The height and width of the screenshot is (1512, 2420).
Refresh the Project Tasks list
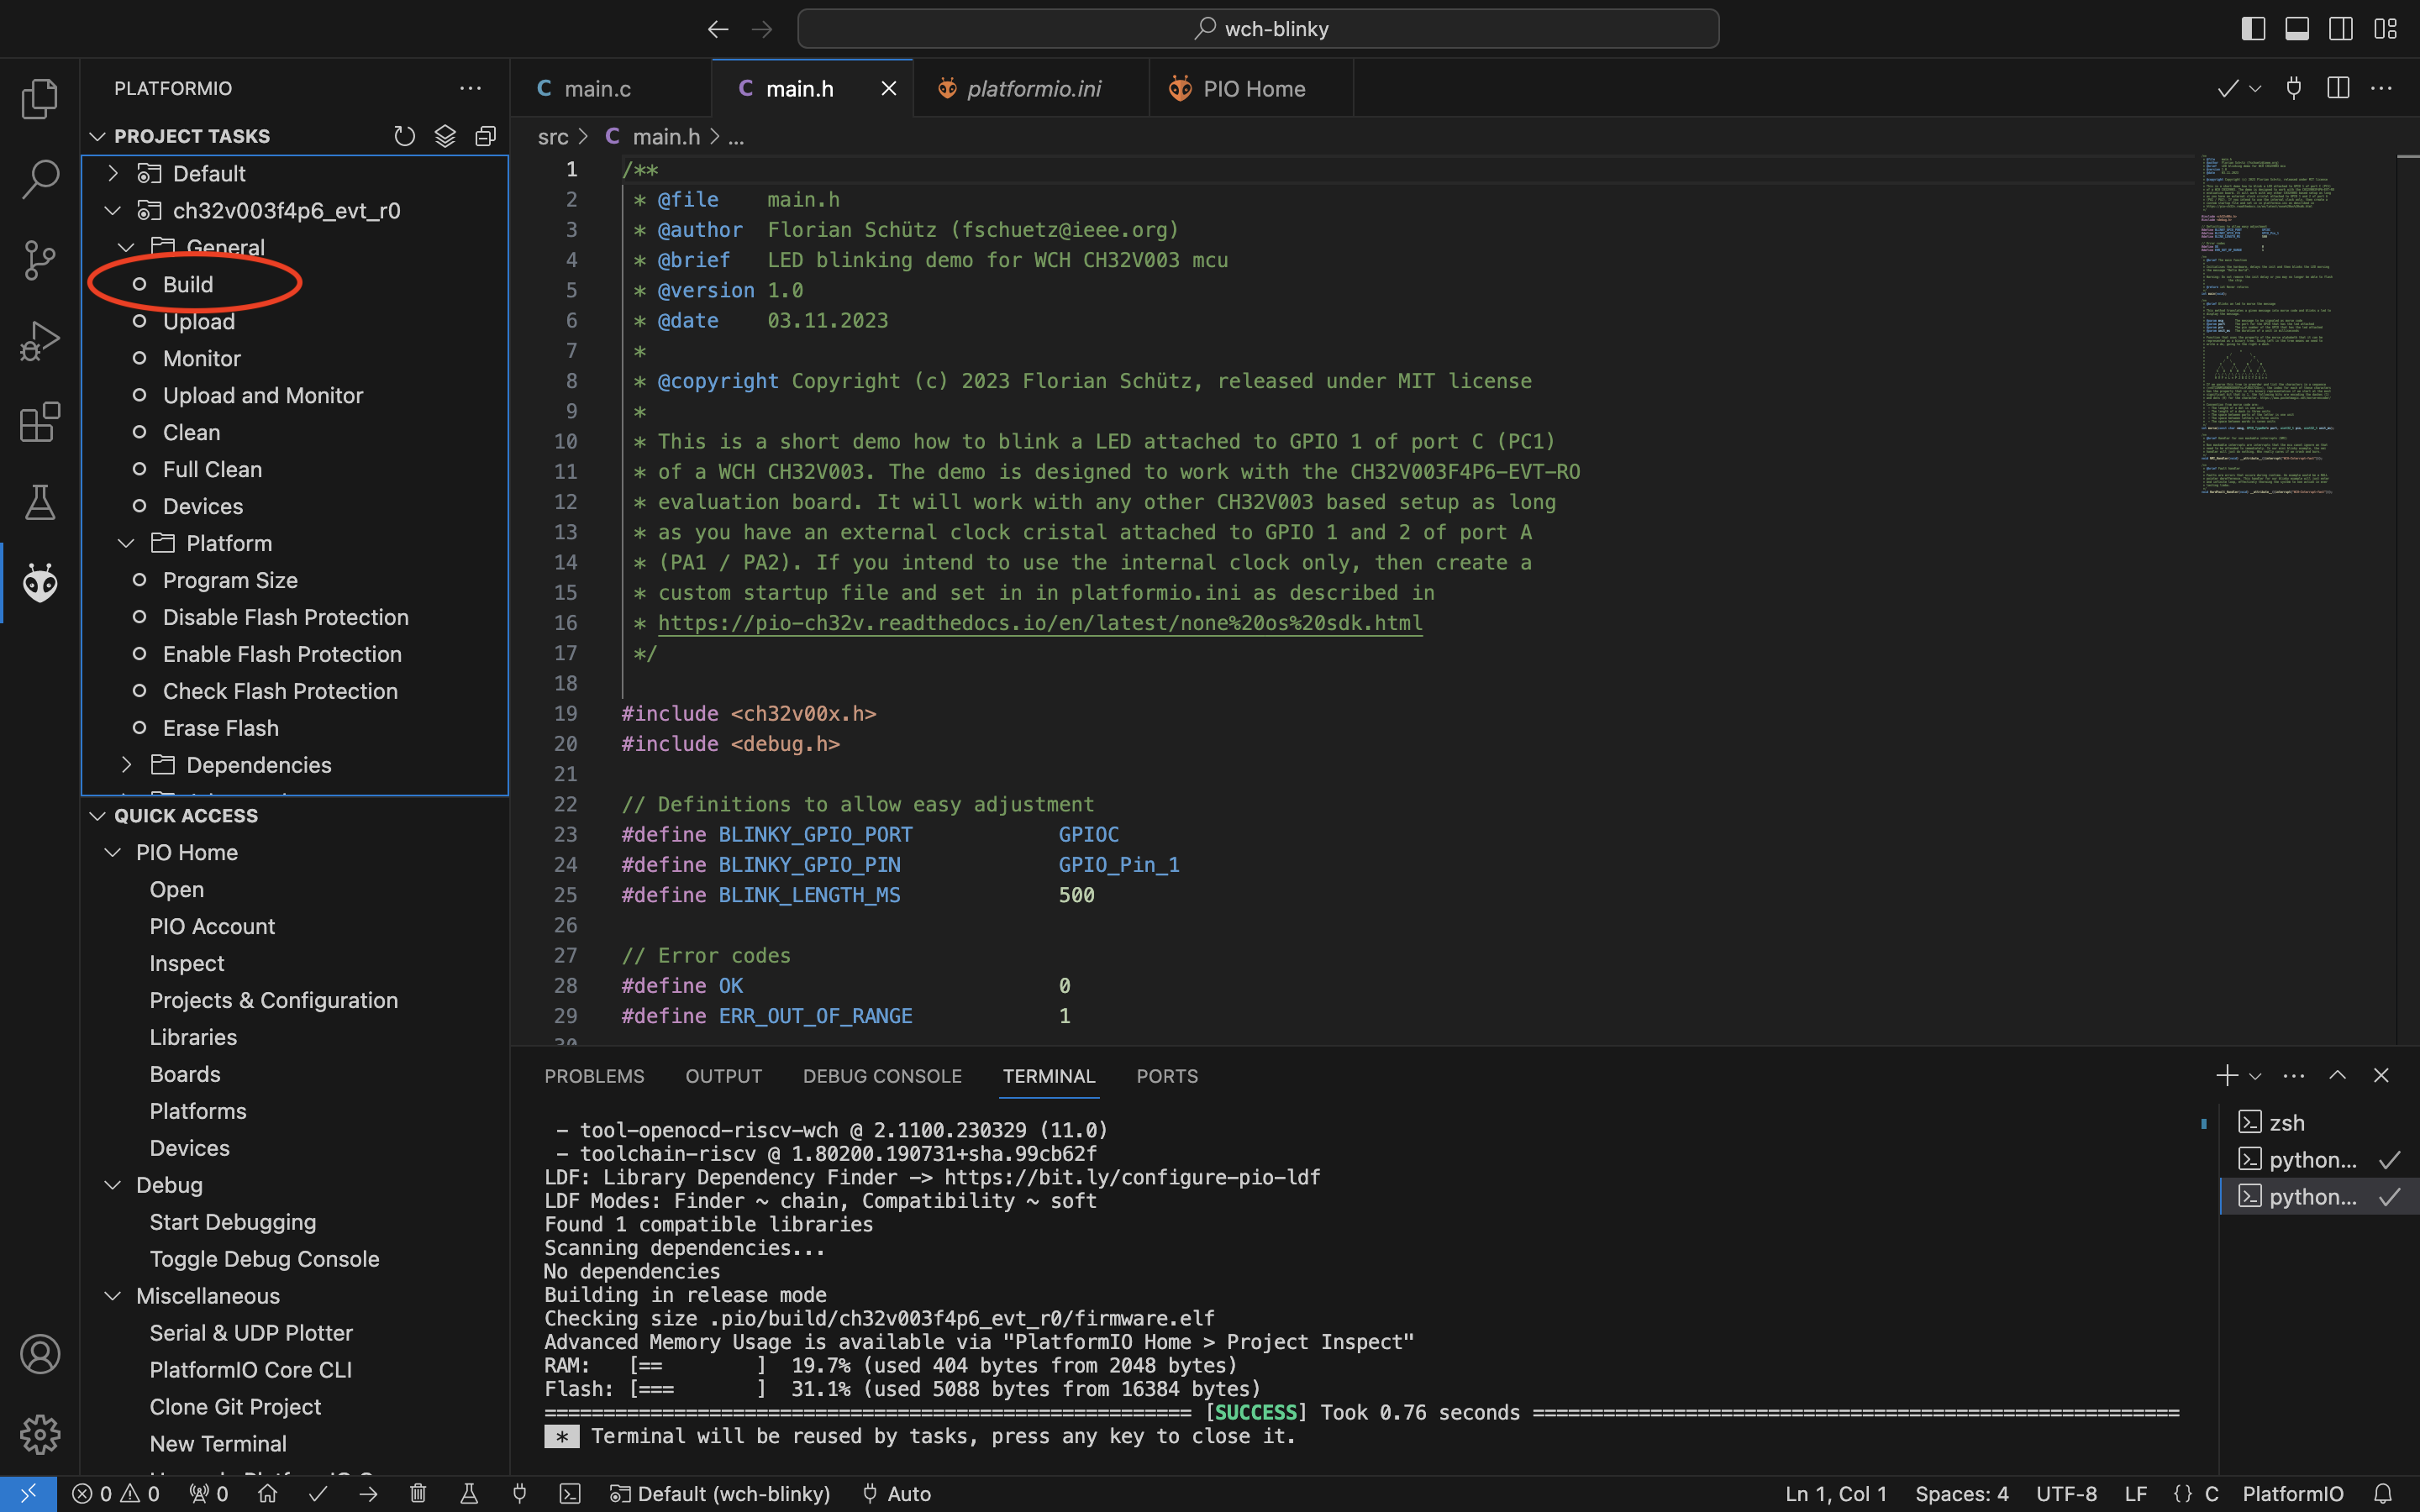click(x=404, y=136)
